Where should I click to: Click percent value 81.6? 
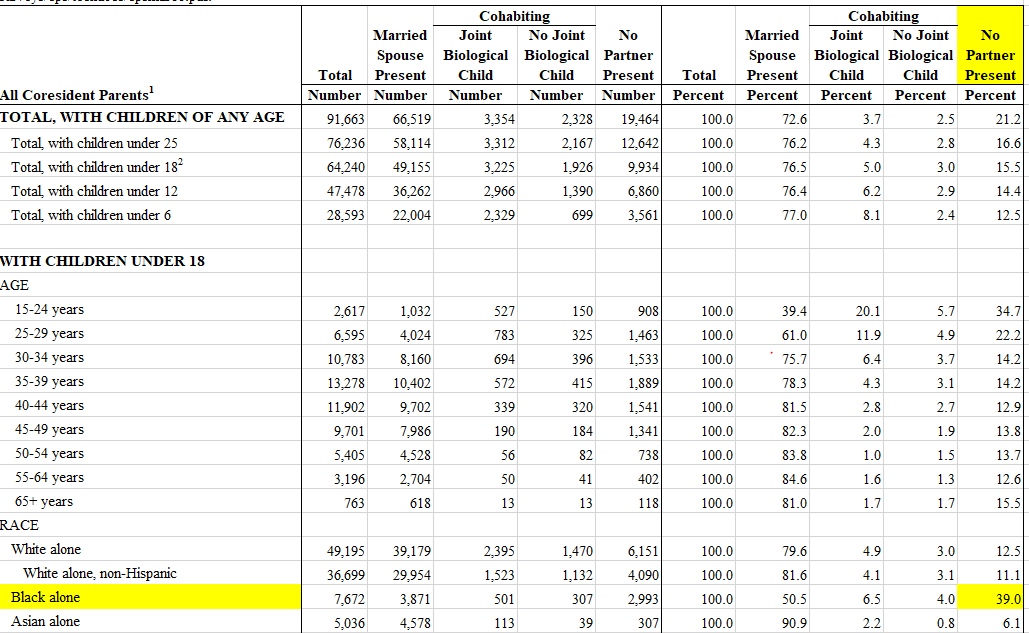point(794,575)
